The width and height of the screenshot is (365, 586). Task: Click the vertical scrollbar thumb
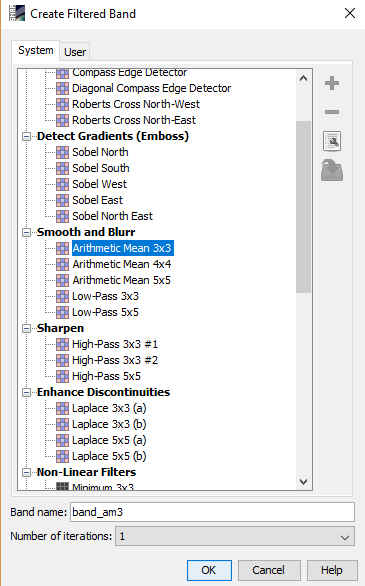coord(303,207)
